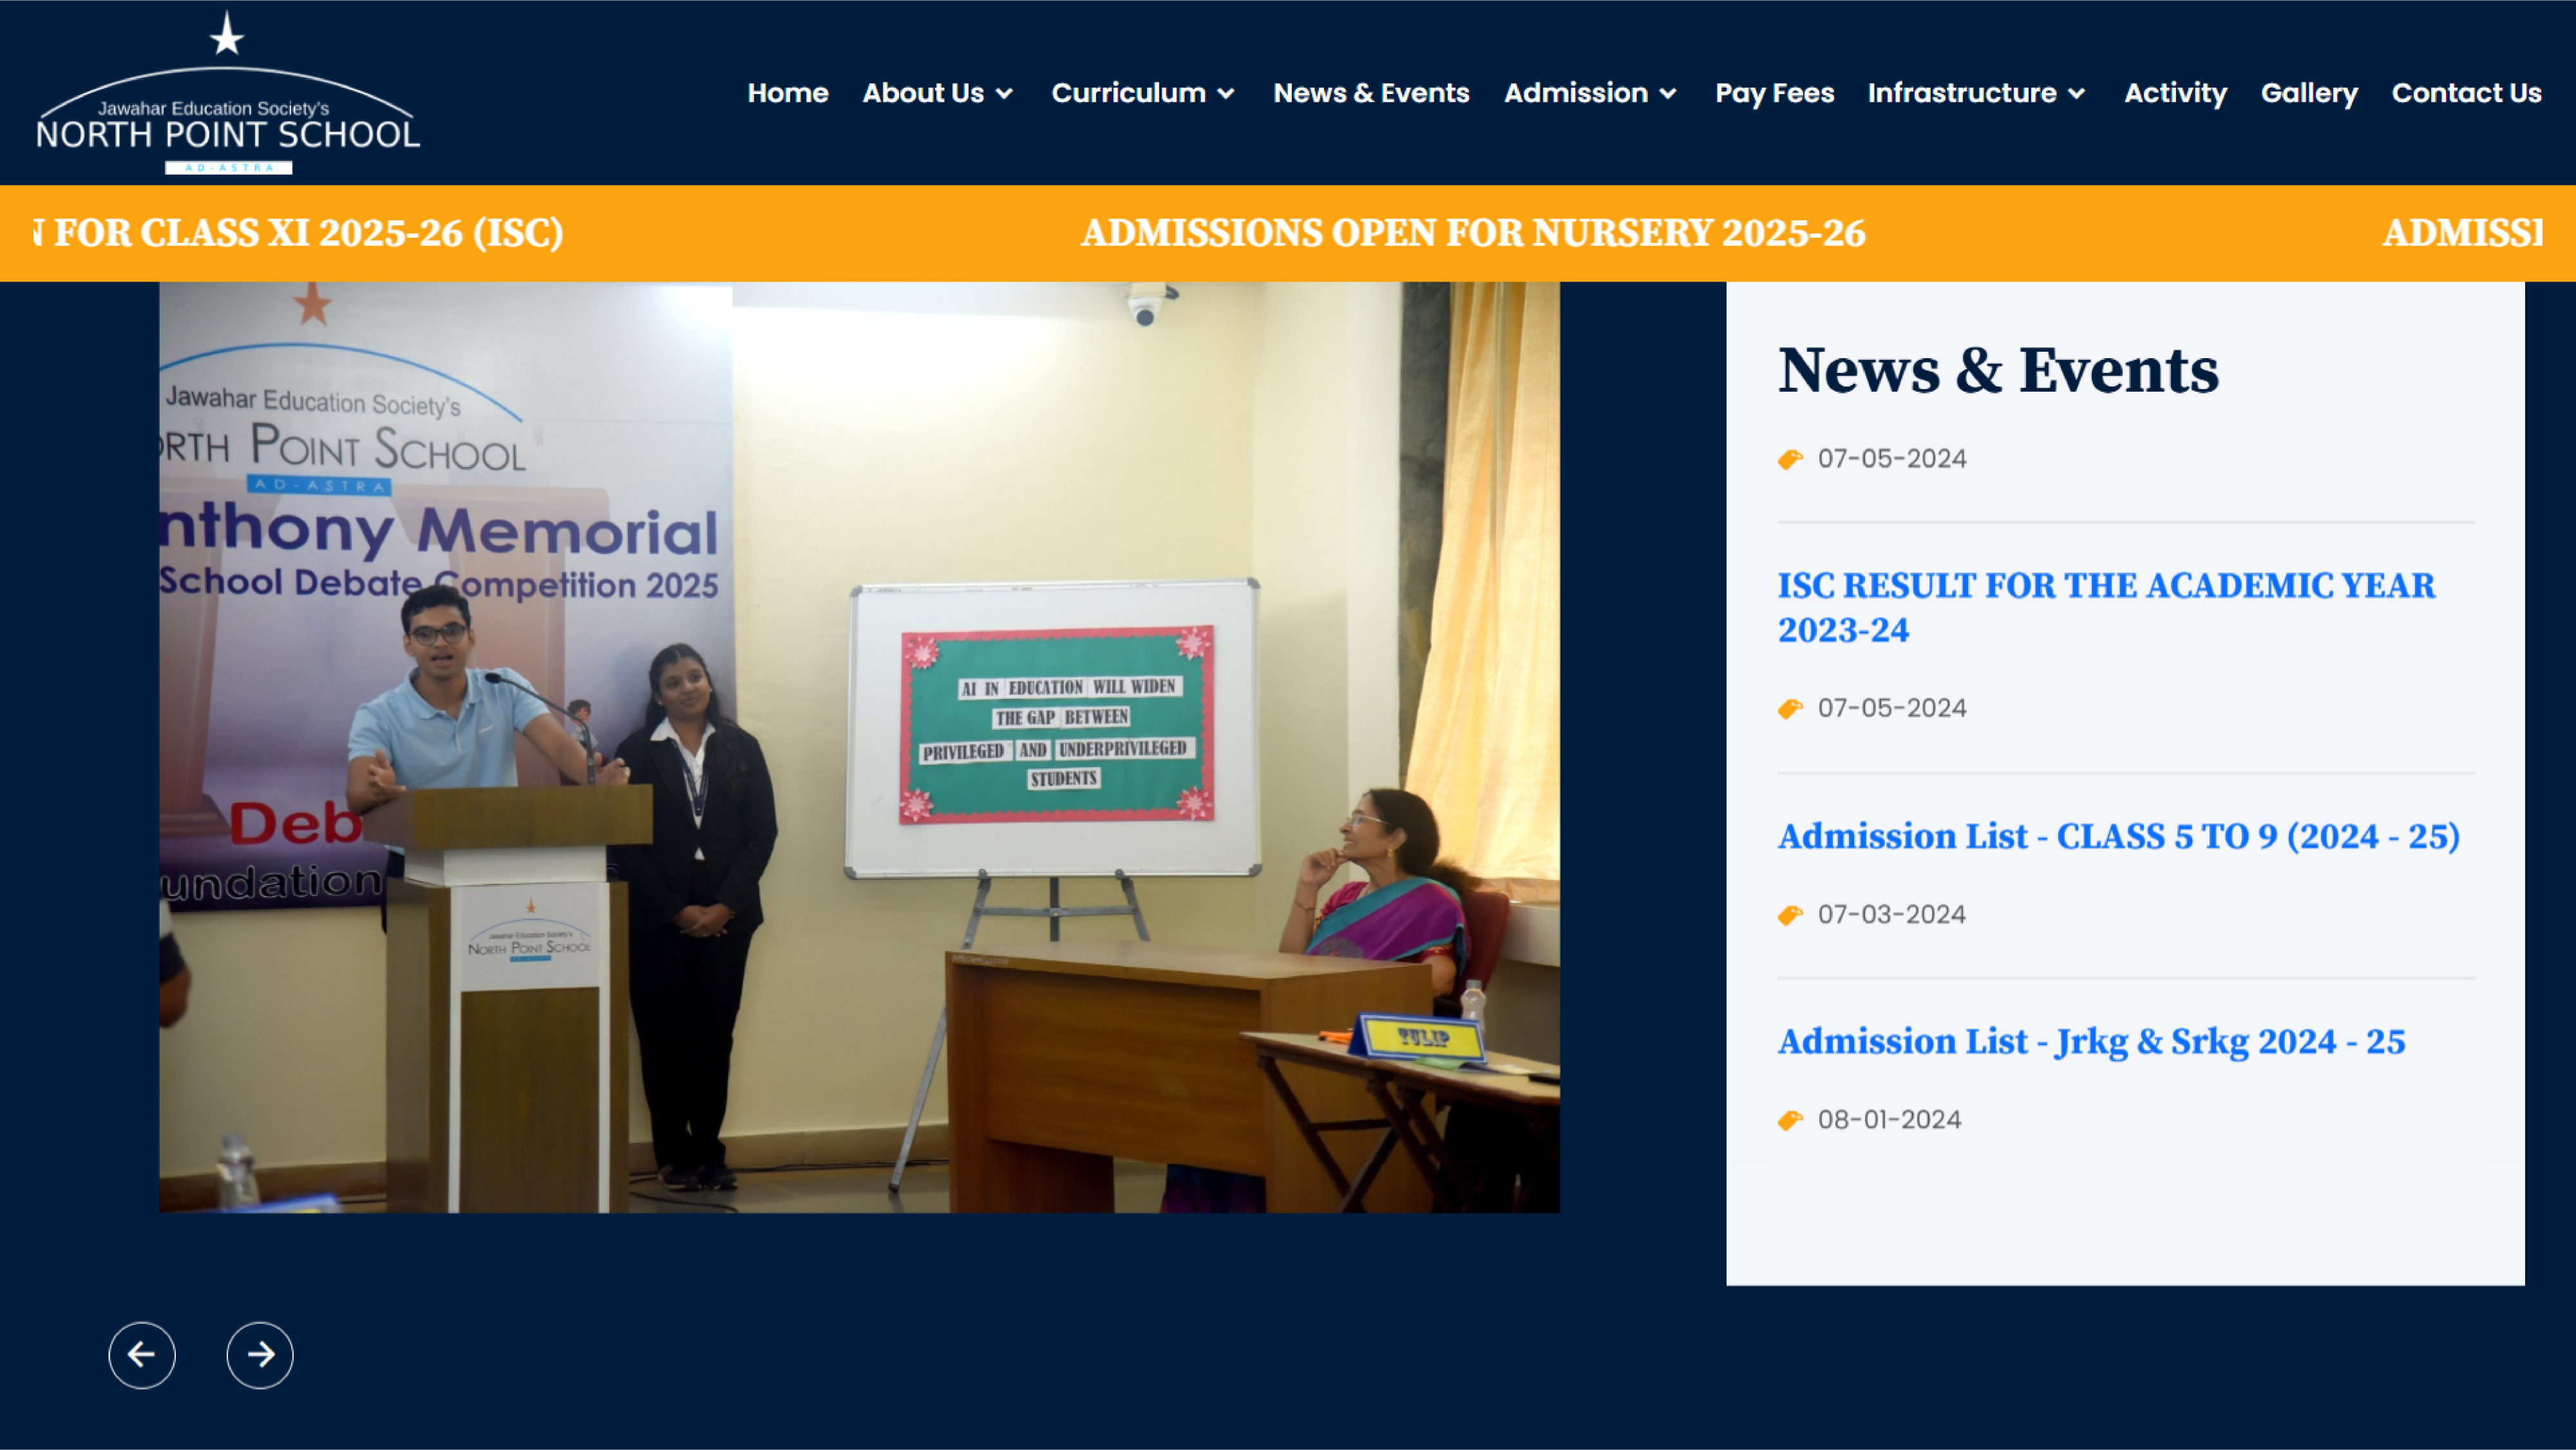Click the previous slide arrow
Image resolution: width=2576 pixels, height=1450 pixels.
coord(142,1355)
